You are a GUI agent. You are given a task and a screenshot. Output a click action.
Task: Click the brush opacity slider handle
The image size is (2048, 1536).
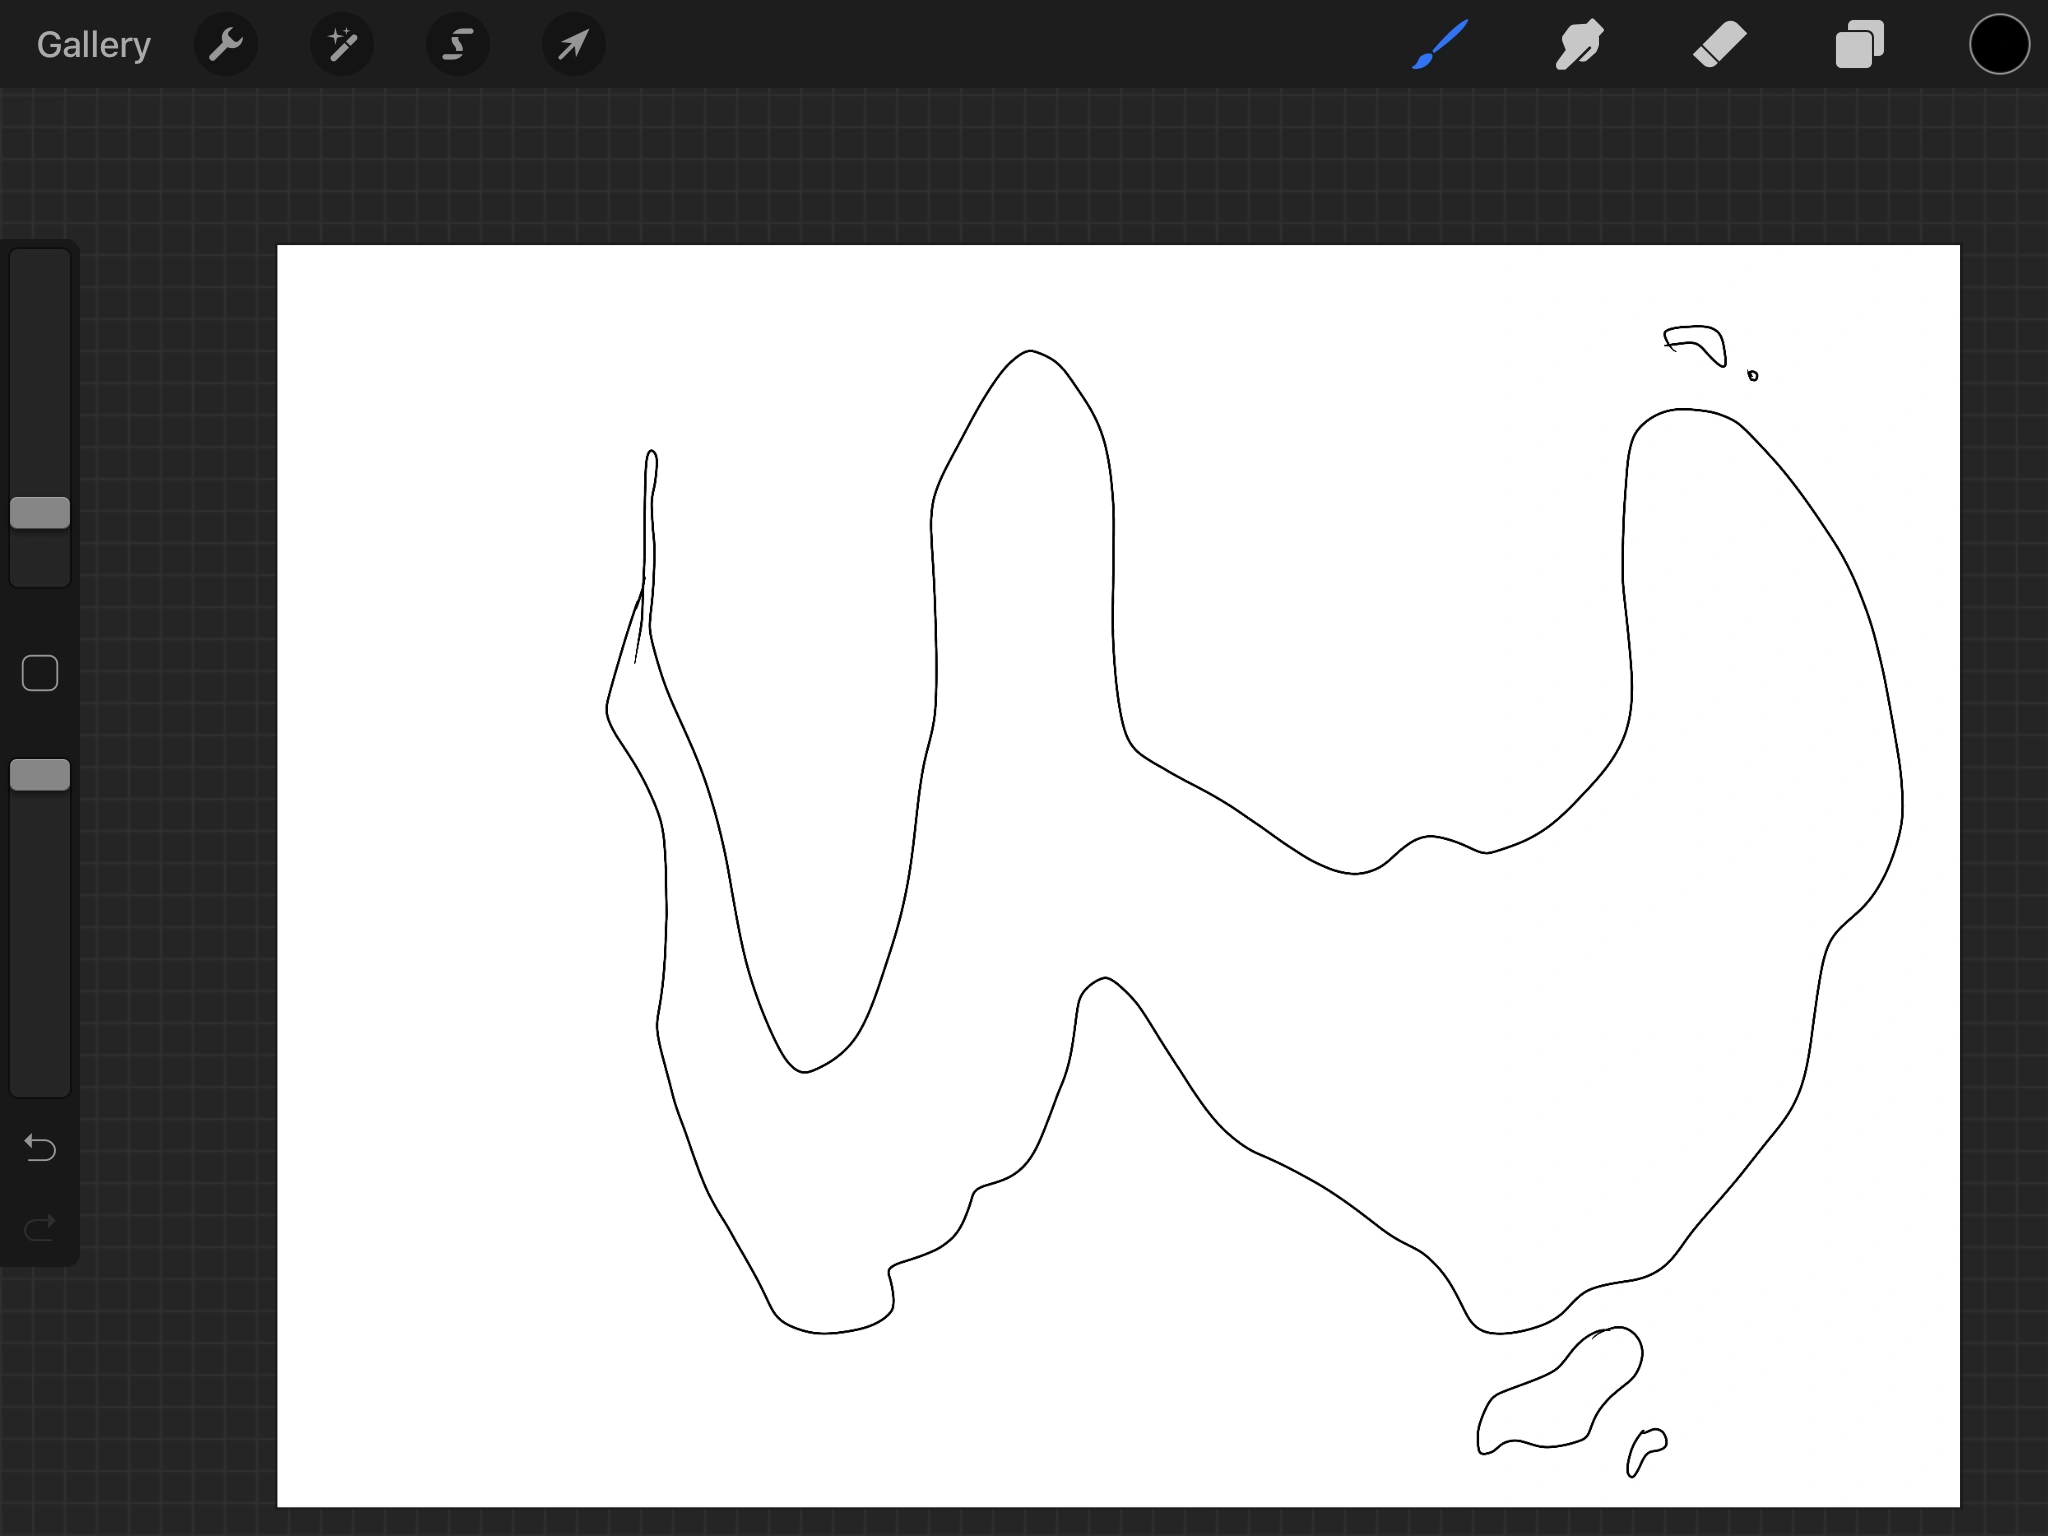coord(40,775)
